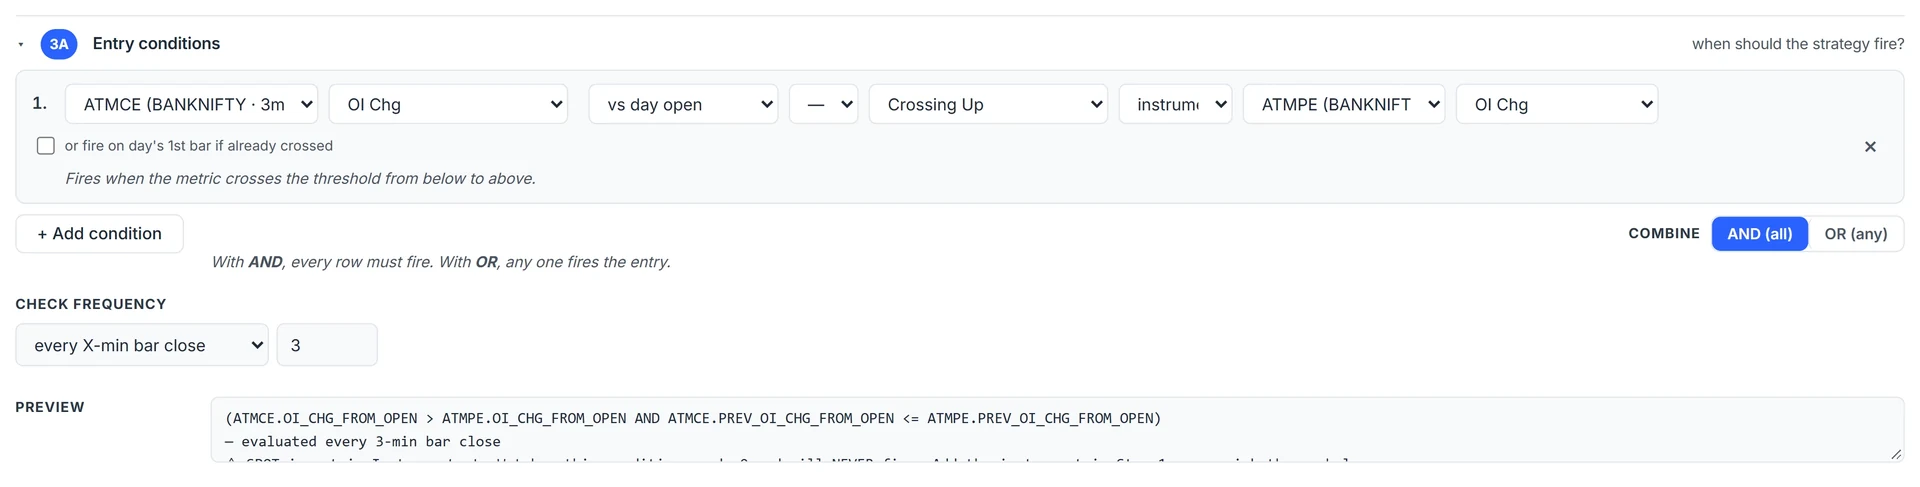The width and height of the screenshot is (1920, 487).
Task: Open the dash modifier dropdown
Action: tap(824, 104)
